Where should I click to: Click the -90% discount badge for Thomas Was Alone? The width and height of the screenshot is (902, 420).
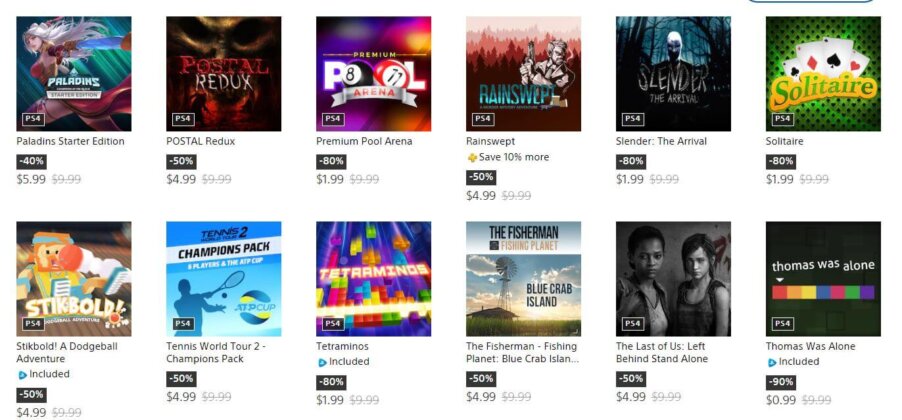tap(781, 381)
